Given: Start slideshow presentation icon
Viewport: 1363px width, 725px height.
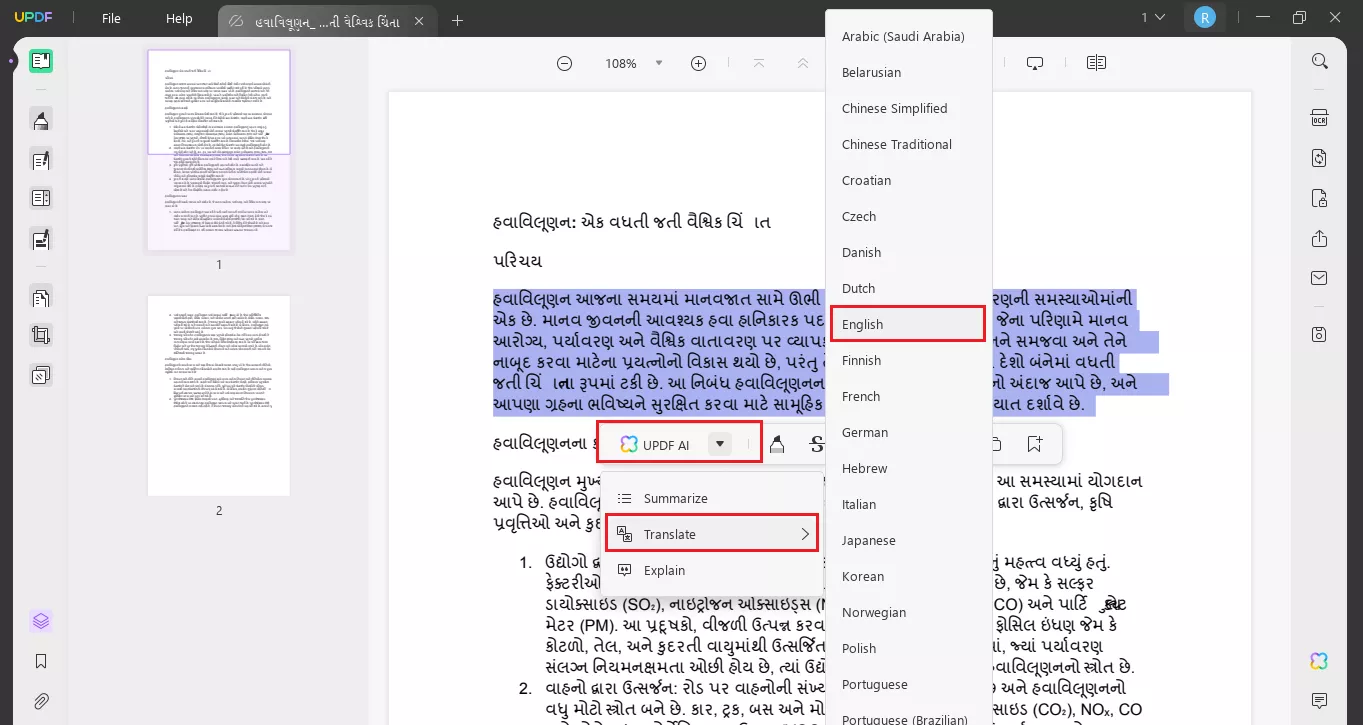Looking at the screenshot, I should (x=1035, y=63).
